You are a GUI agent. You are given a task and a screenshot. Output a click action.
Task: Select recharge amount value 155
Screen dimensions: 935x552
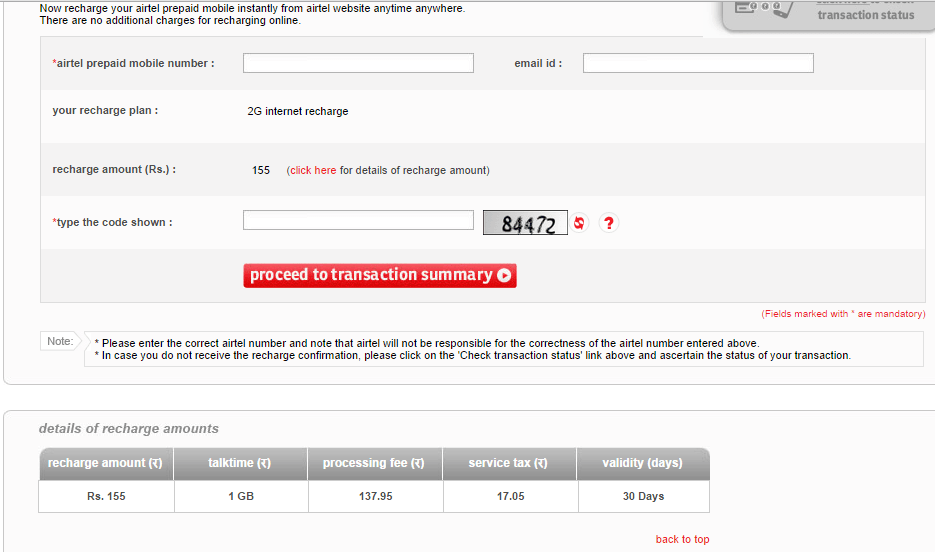click(x=261, y=170)
